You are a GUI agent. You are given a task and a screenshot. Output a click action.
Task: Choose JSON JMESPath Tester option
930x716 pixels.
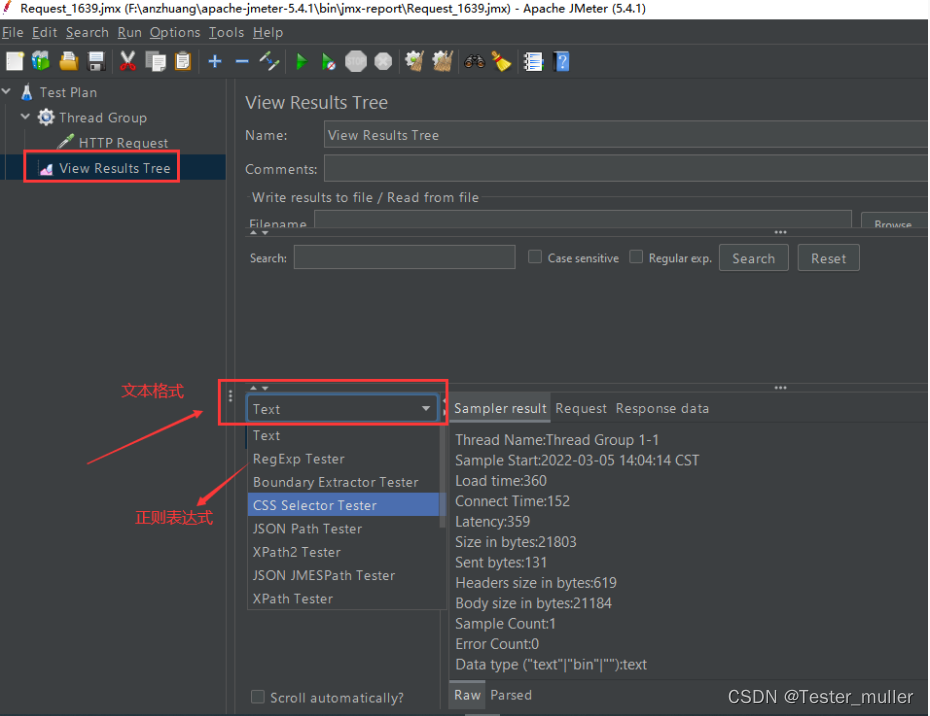point(343,575)
